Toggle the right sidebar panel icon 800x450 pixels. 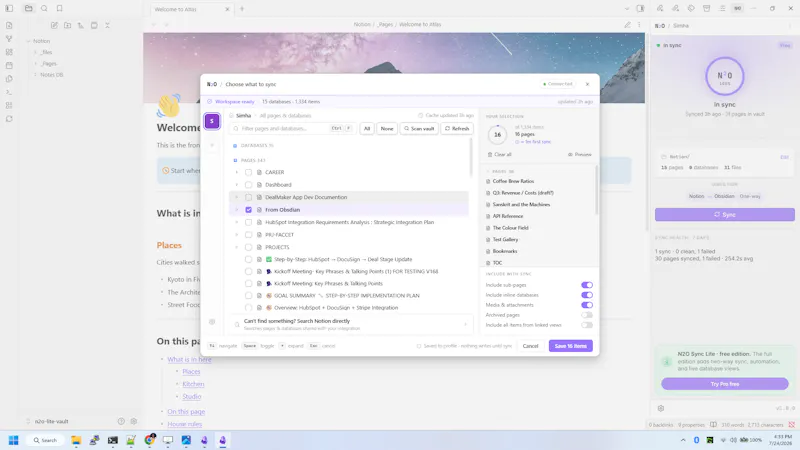click(640, 9)
